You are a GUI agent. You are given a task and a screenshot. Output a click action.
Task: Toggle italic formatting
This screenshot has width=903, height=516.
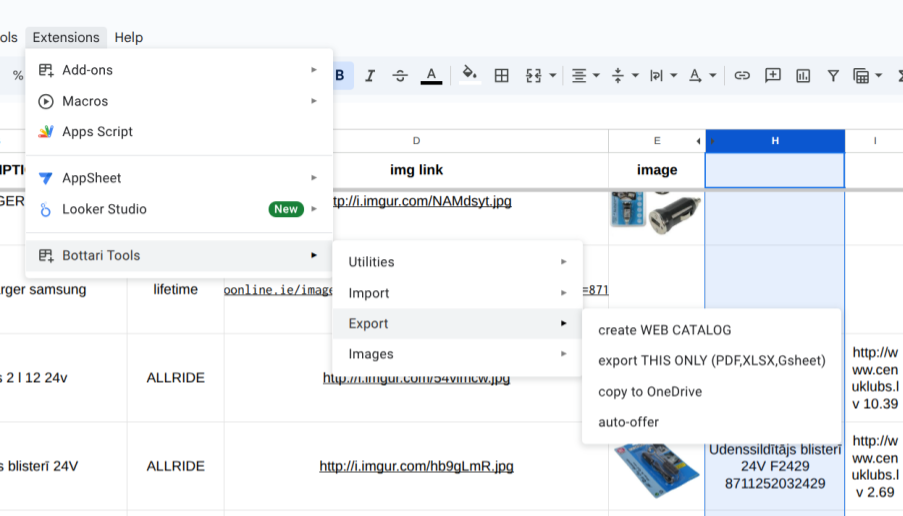click(370, 75)
